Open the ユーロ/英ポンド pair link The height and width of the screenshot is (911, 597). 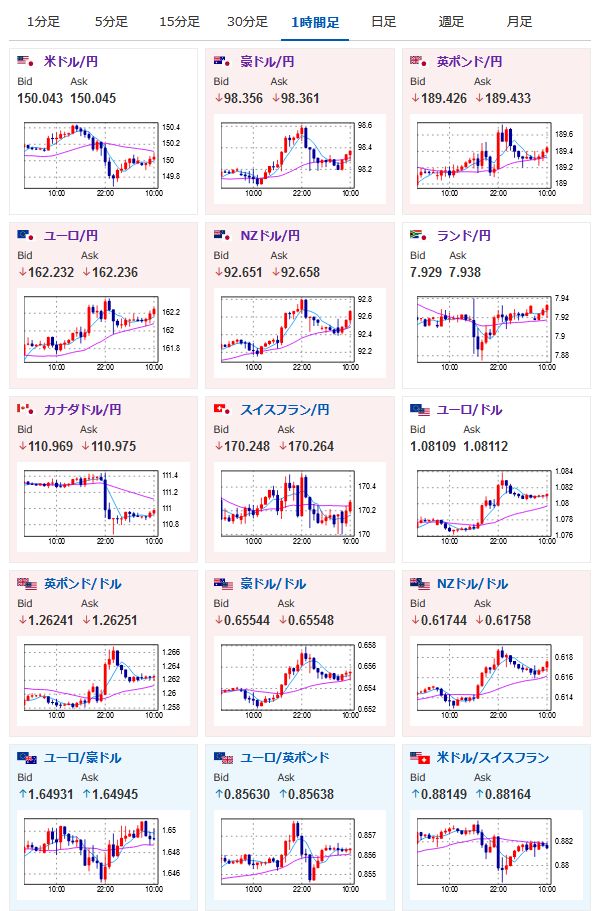pyautogui.click(x=285, y=758)
